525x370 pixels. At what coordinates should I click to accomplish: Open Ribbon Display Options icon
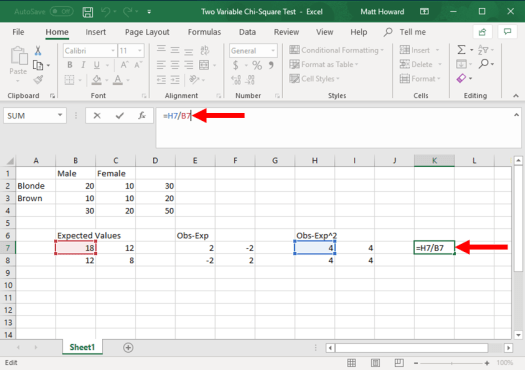[424, 12]
